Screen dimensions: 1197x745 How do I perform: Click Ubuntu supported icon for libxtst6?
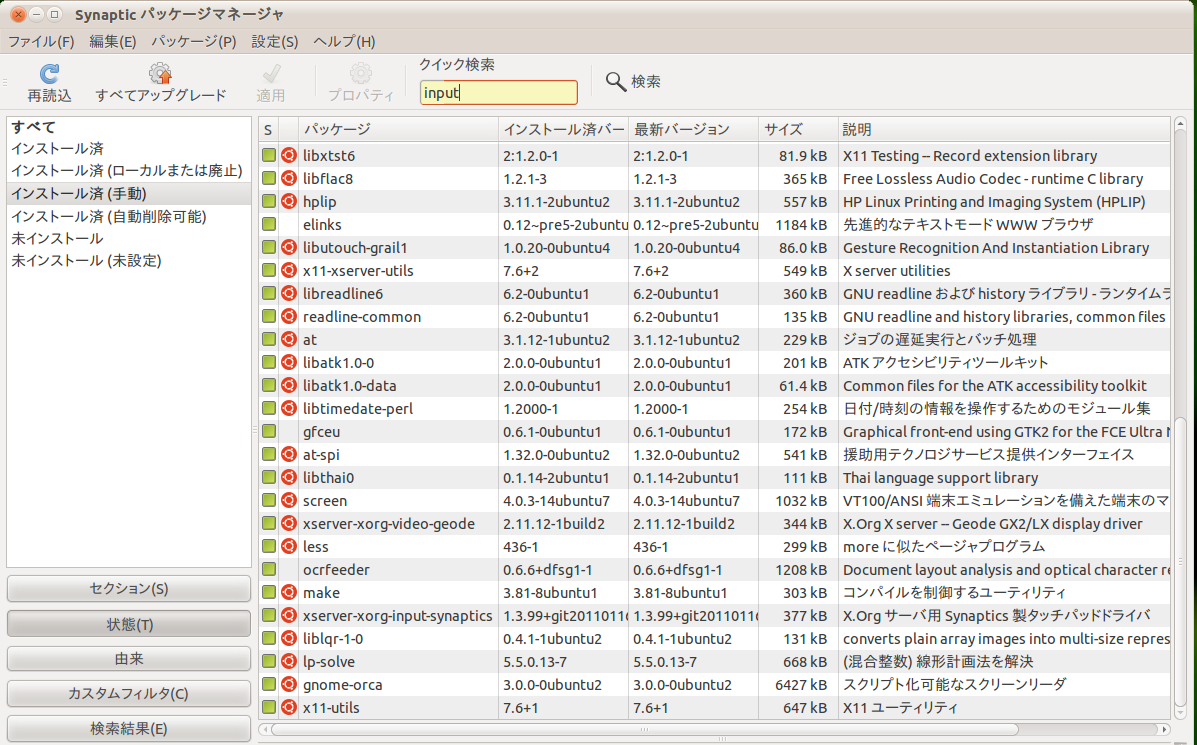(289, 156)
